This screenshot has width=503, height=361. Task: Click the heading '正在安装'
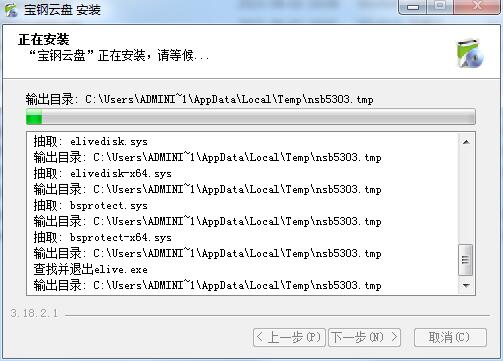pyautogui.click(x=44, y=40)
